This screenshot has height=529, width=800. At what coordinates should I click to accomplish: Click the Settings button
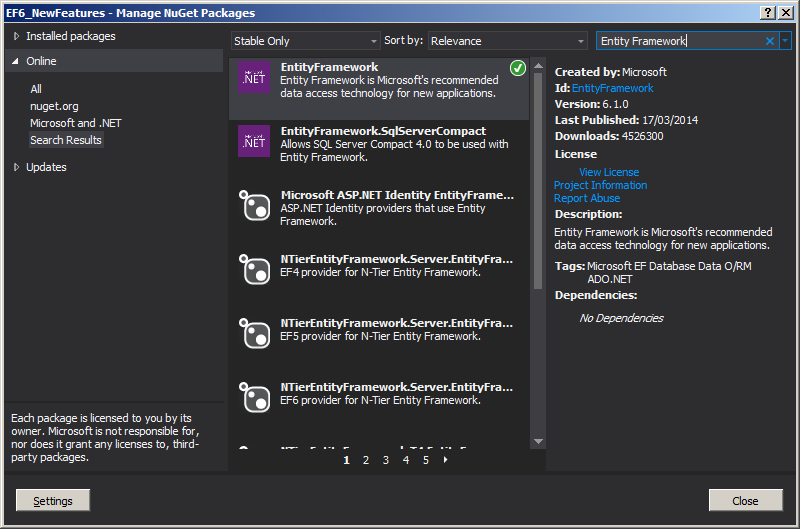[x=52, y=500]
